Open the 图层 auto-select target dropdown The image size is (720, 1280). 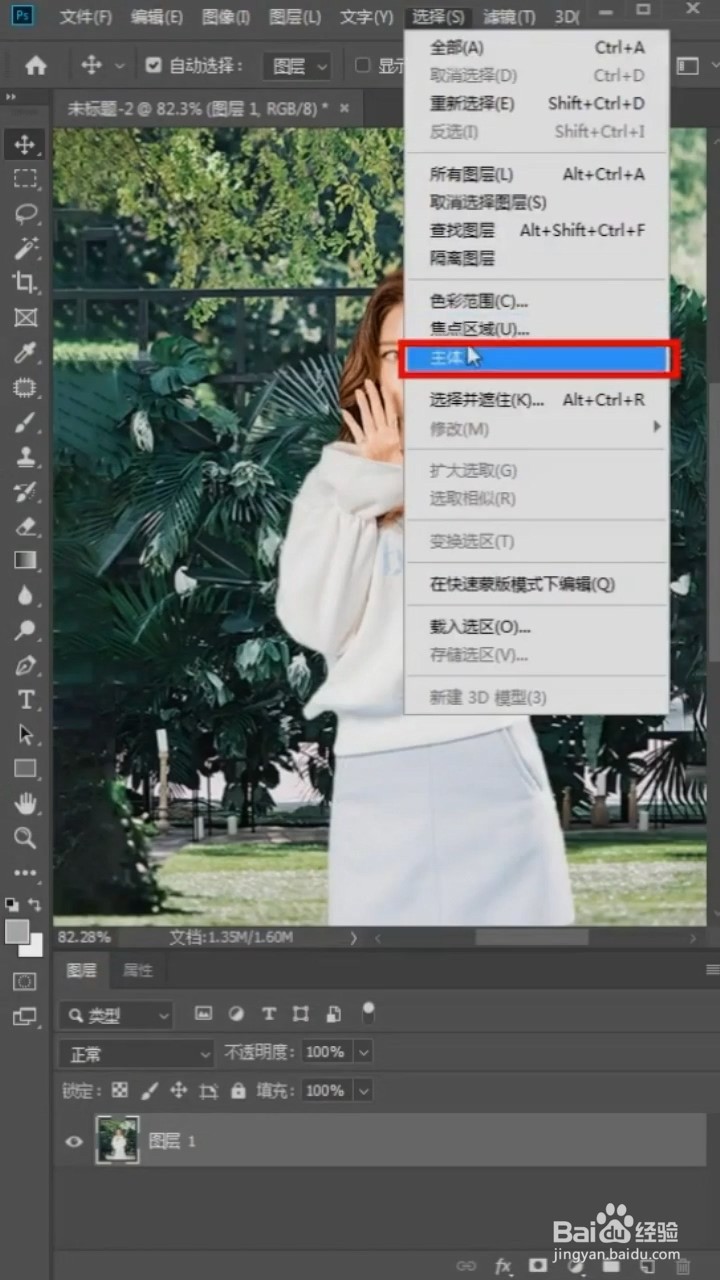coord(297,66)
